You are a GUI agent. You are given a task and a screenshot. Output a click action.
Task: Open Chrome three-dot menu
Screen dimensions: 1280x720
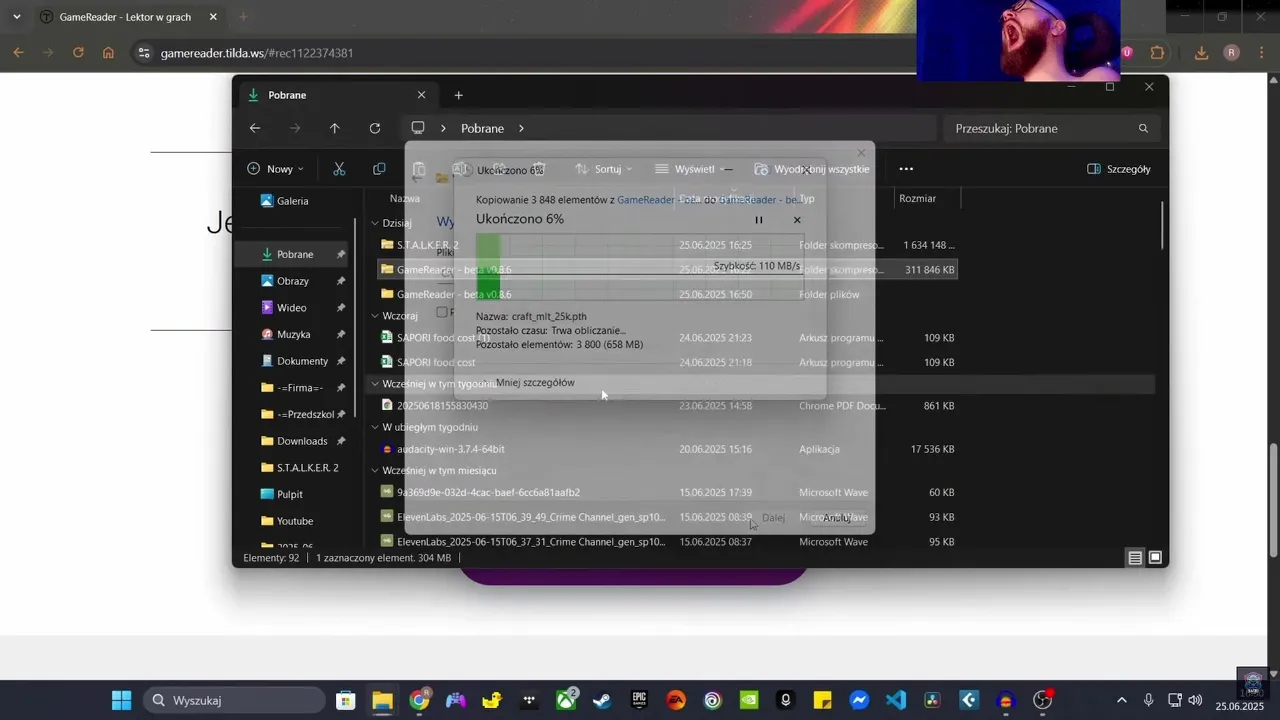[1262, 52]
